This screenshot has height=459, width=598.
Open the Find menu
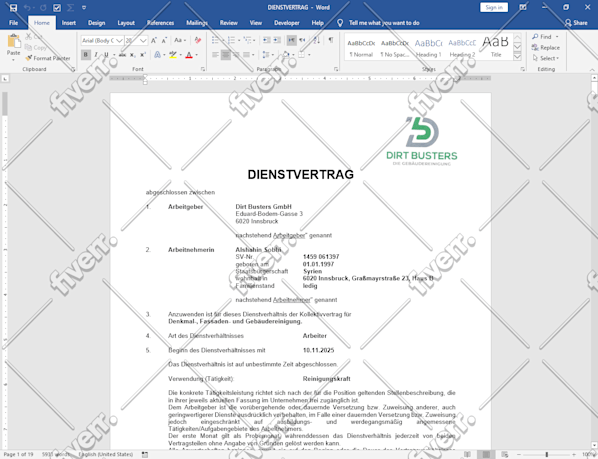(545, 37)
